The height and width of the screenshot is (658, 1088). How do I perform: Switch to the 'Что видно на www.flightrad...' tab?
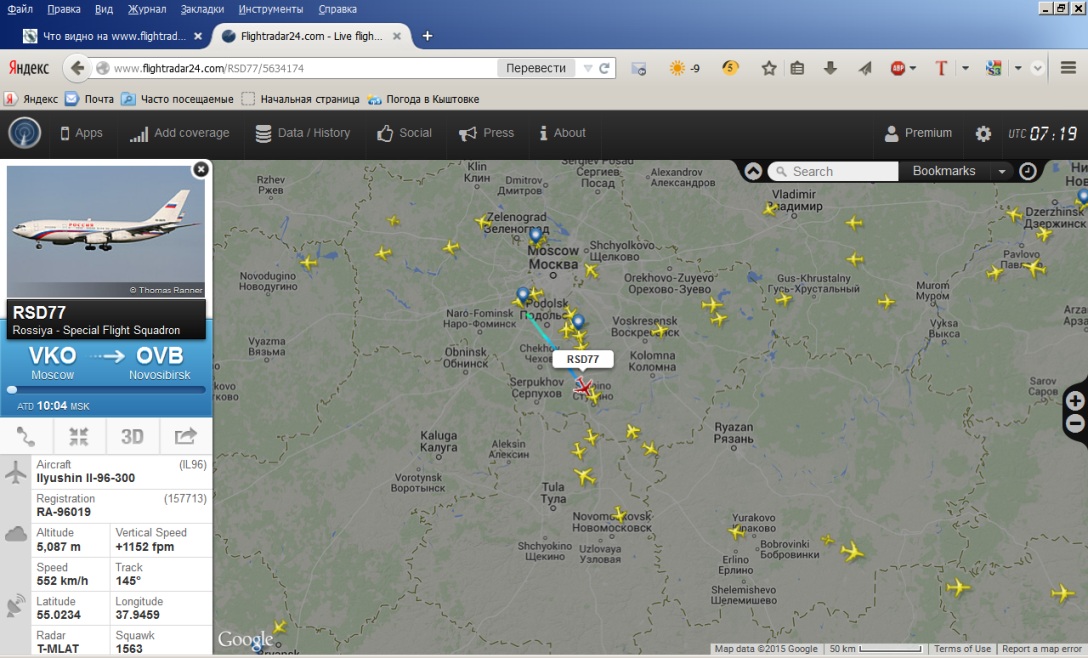pyautogui.click(x=114, y=36)
